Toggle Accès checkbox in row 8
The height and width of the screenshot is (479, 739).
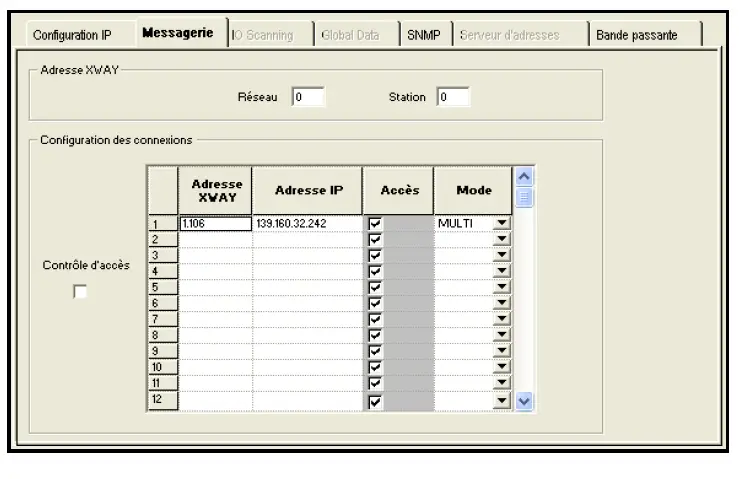(x=375, y=335)
